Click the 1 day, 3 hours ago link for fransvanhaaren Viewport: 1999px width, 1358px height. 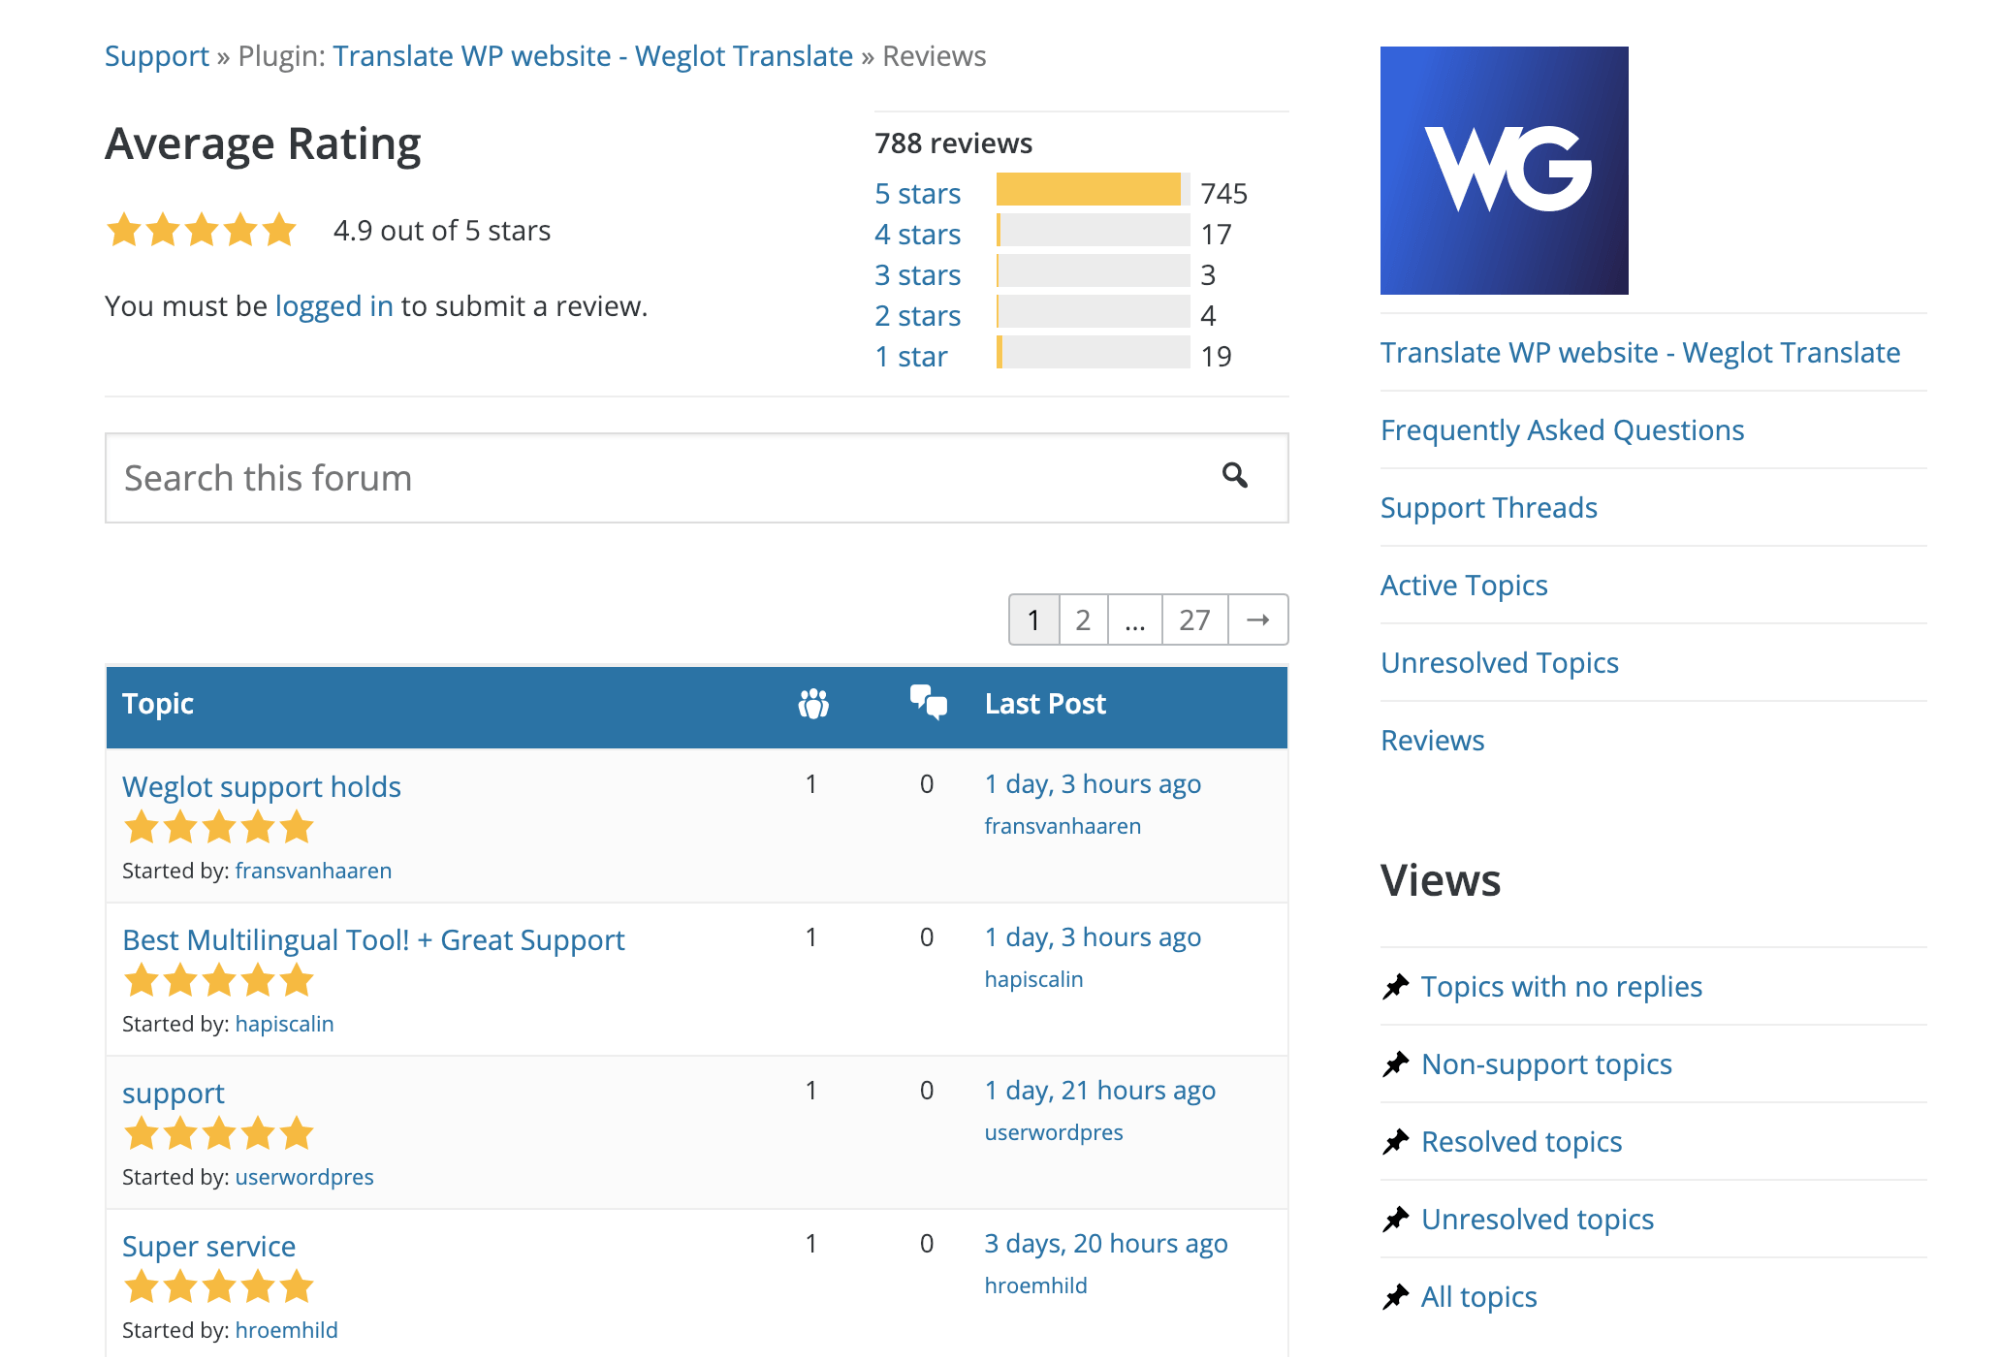pyautogui.click(x=1092, y=784)
